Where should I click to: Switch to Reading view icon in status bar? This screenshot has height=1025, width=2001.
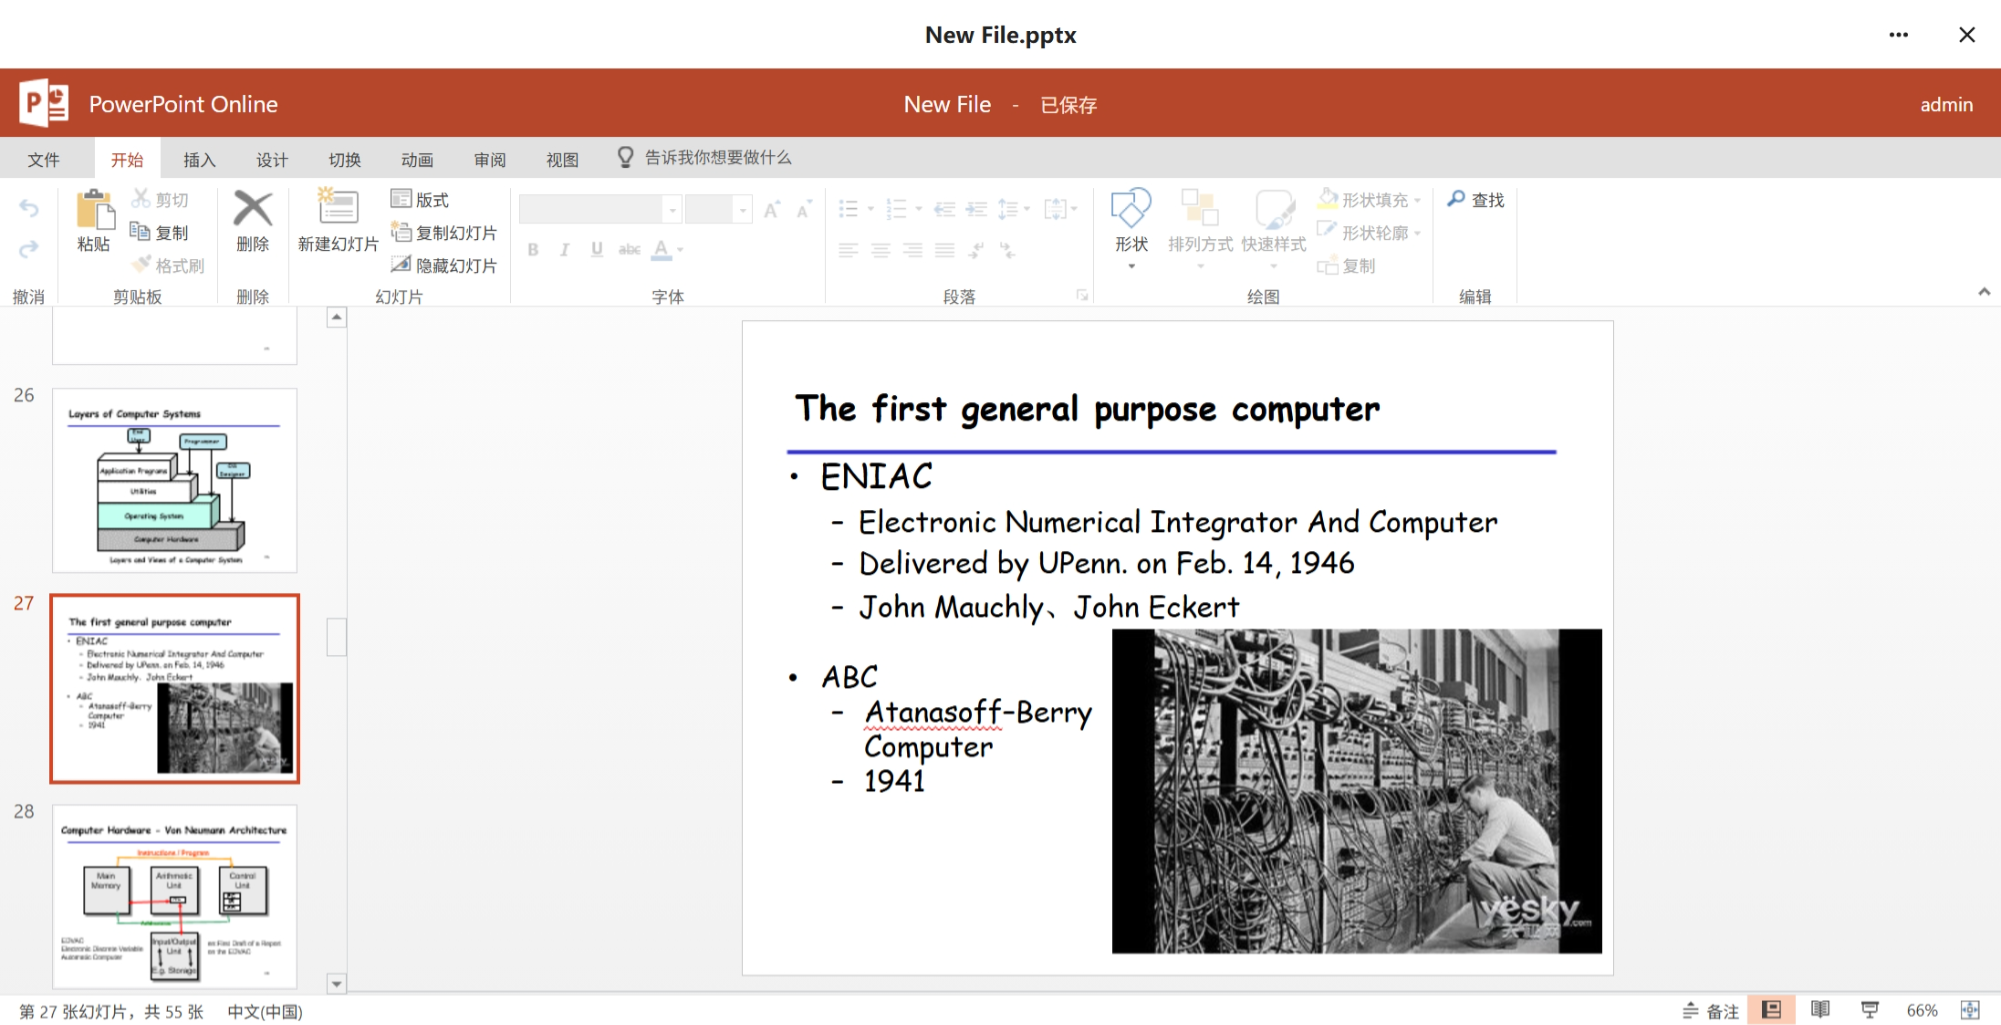click(x=1820, y=1010)
